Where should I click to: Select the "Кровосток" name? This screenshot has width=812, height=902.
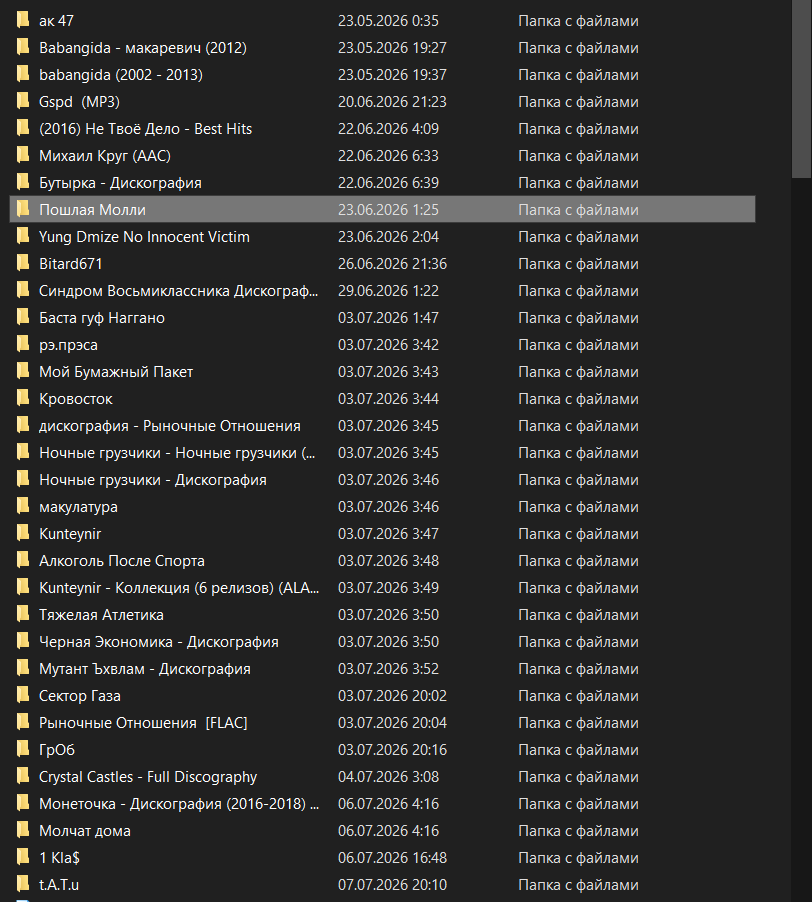click(76, 399)
